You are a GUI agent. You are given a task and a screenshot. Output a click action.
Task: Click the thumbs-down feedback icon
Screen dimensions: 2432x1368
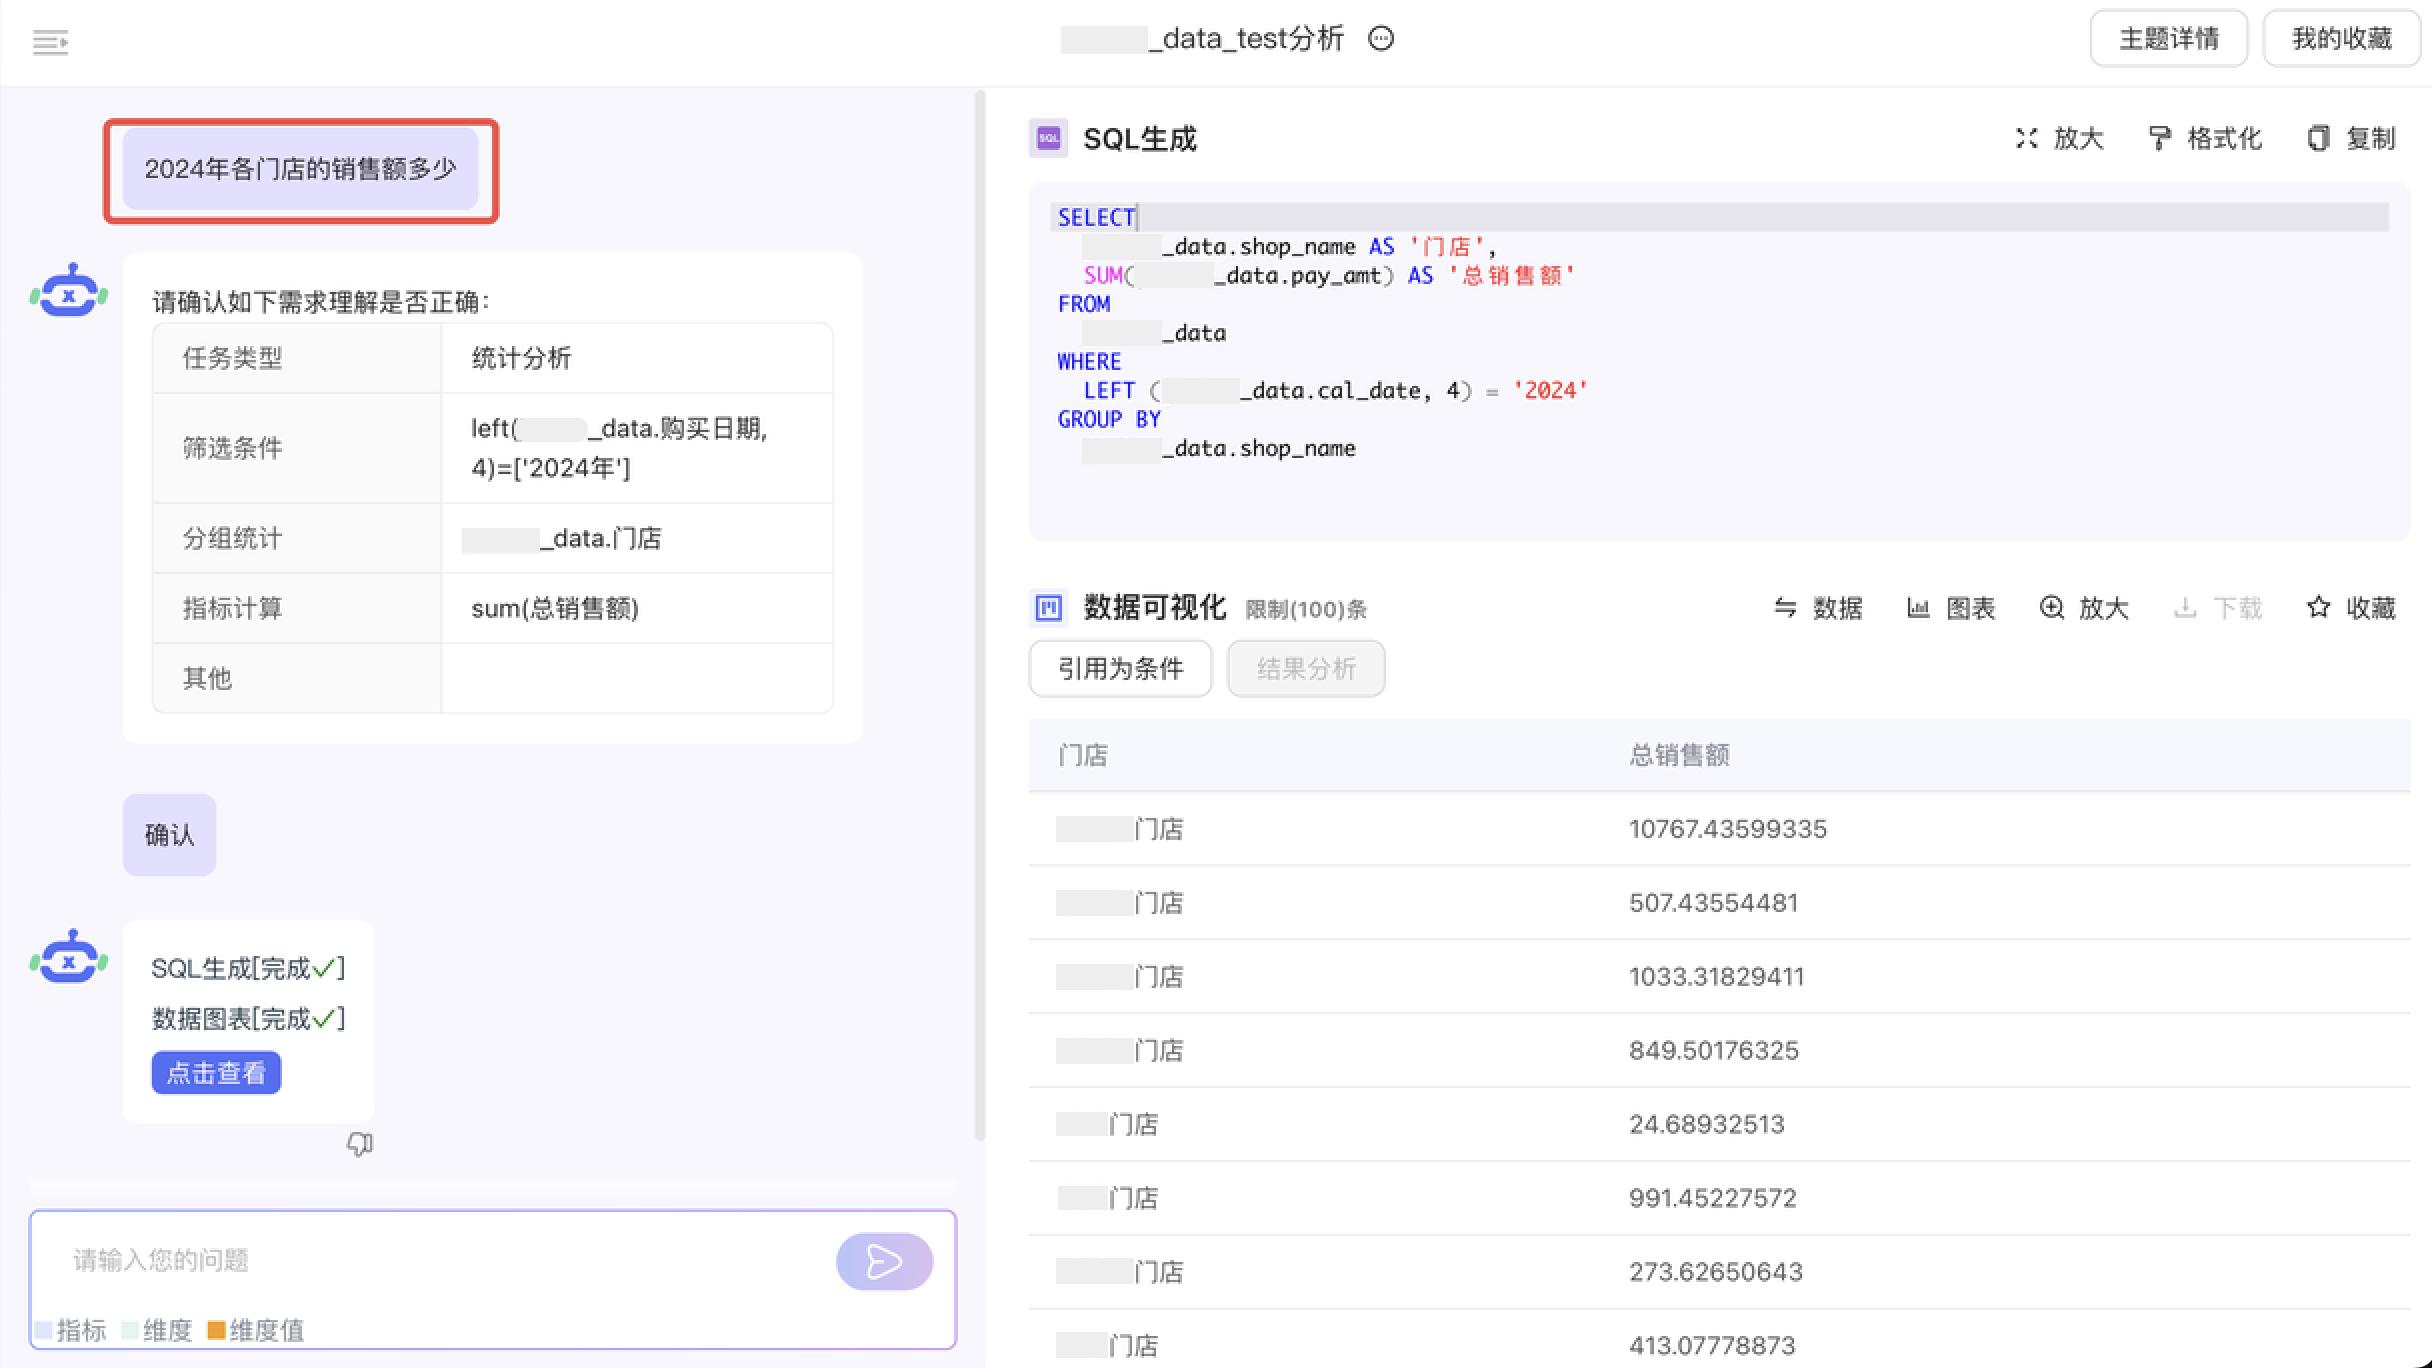coord(360,1144)
